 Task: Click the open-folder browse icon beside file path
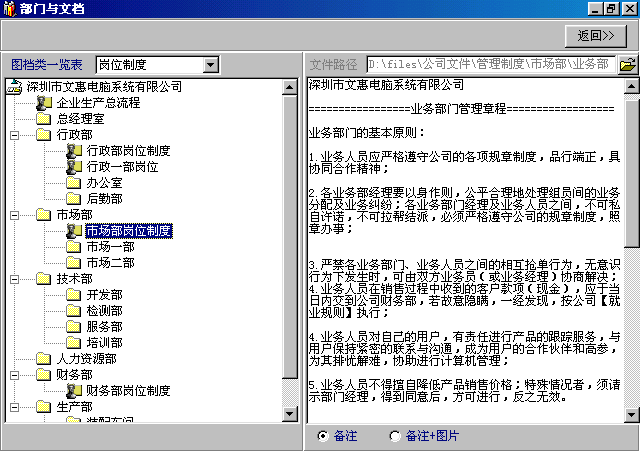628,65
